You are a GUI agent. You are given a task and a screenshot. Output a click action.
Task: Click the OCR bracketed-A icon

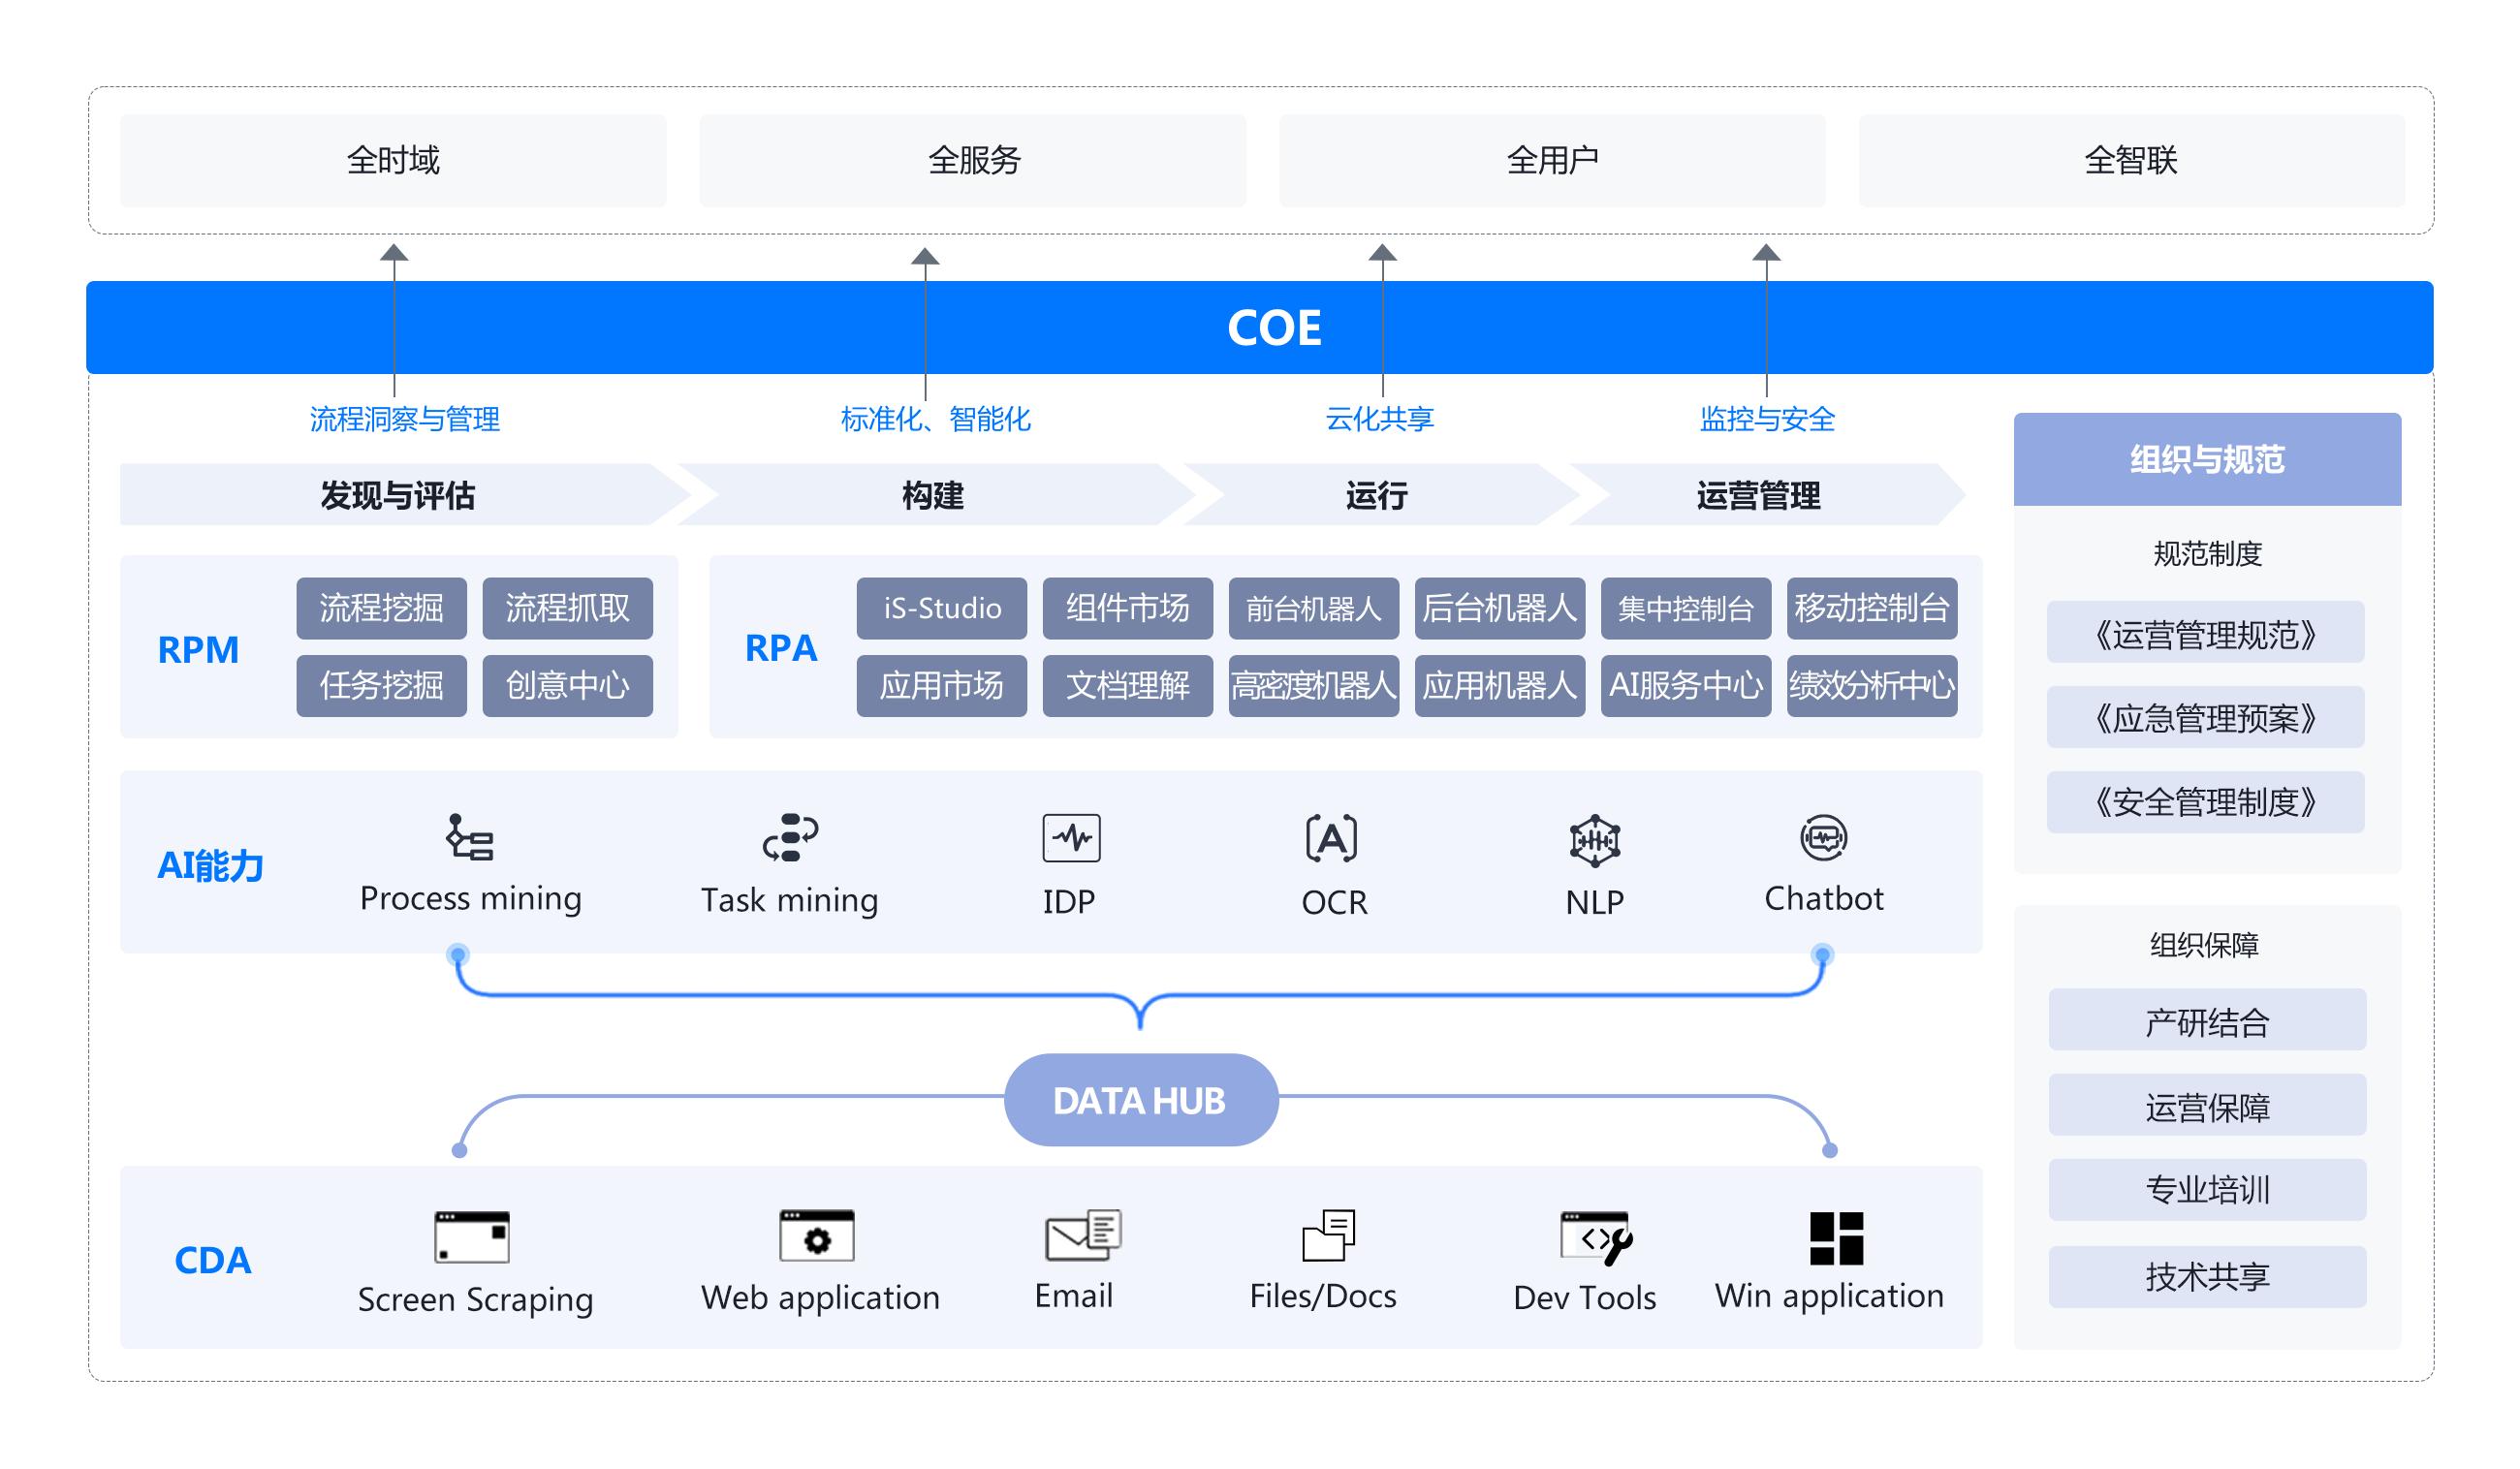(x=1331, y=838)
